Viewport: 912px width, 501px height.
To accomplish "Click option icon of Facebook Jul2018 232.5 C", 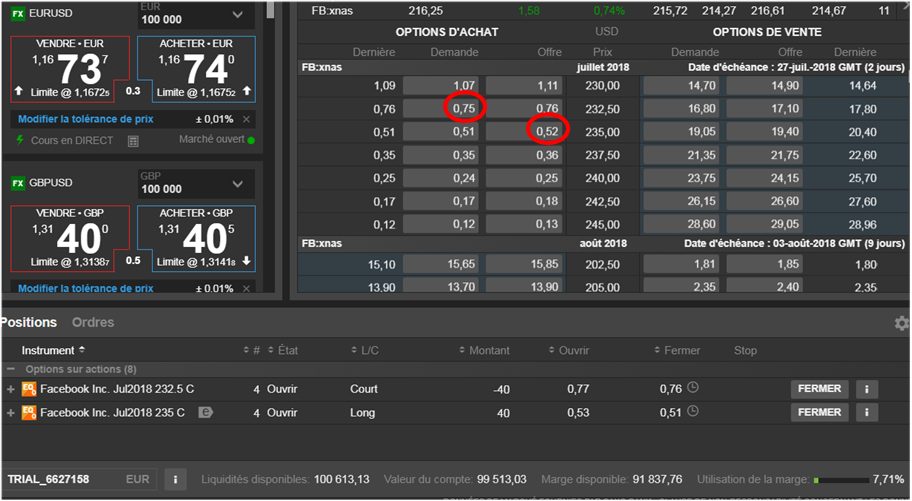I will click(29, 389).
